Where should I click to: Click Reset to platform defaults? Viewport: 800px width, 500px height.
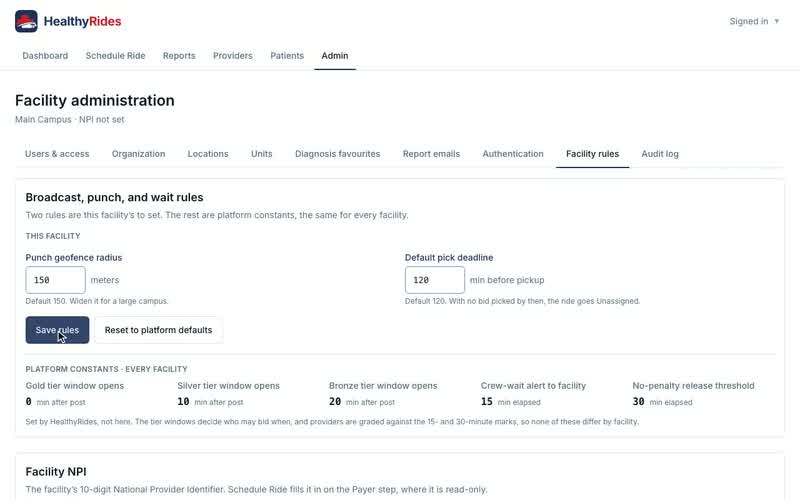click(158, 330)
